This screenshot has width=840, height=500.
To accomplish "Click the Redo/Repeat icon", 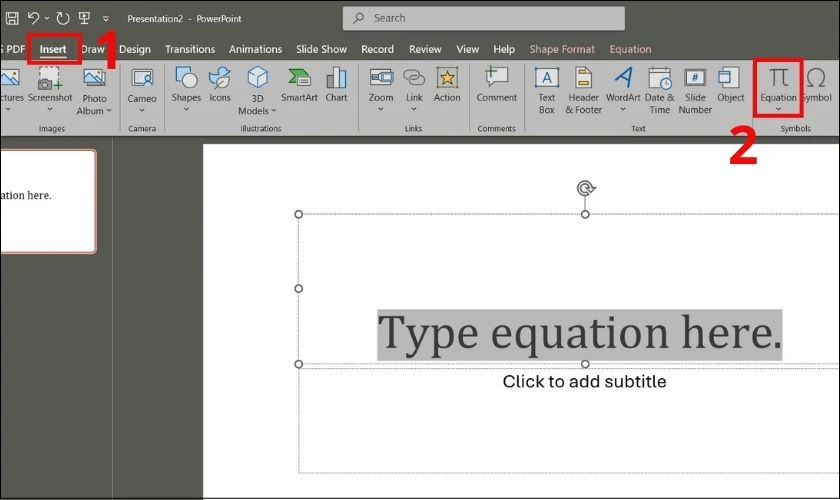I will tap(63, 18).
